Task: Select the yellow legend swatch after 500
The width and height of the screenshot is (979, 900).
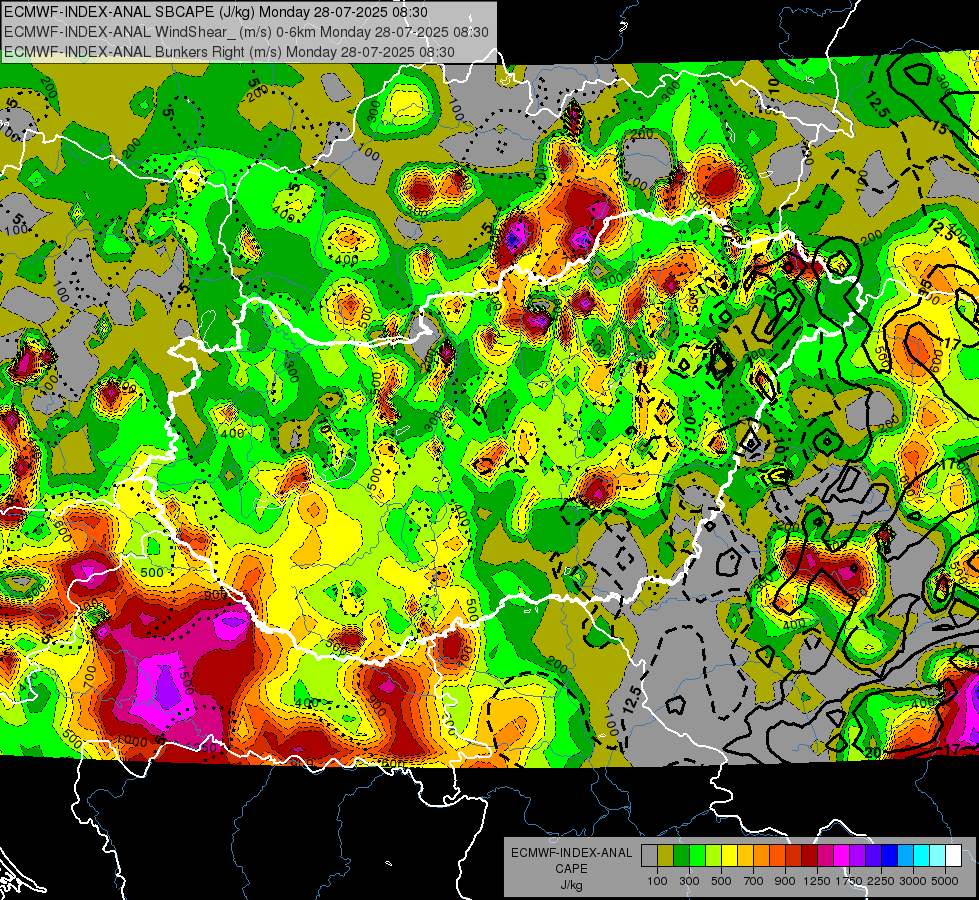Action: (x=730, y=856)
